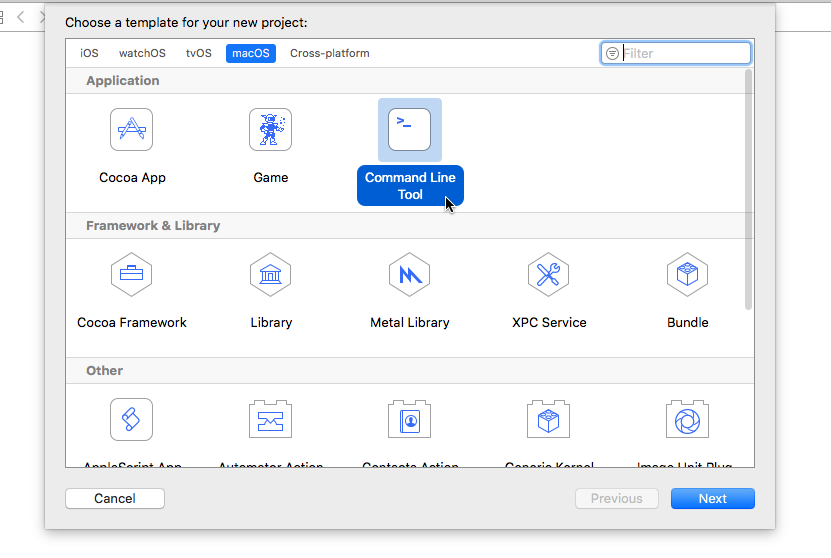This screenshot has width=831, height=558.
Task: Choose the Game template icon
Action: (x=270, y=130)
